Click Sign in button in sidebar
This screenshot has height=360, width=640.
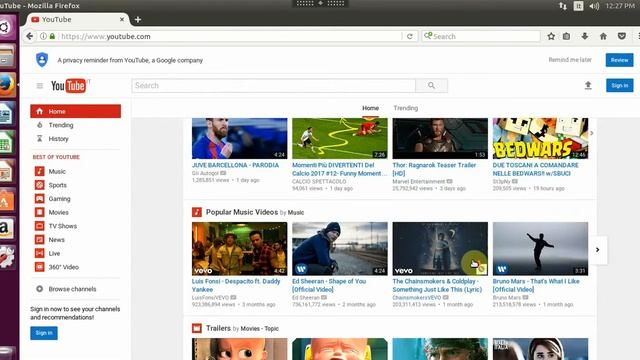[44, 333]
